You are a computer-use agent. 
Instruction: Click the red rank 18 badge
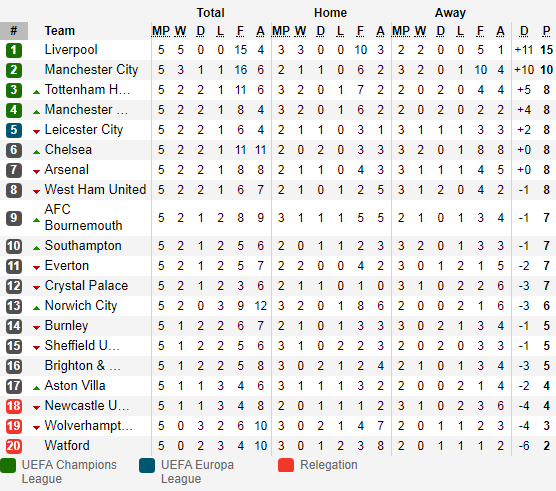[x=14, y=406]
